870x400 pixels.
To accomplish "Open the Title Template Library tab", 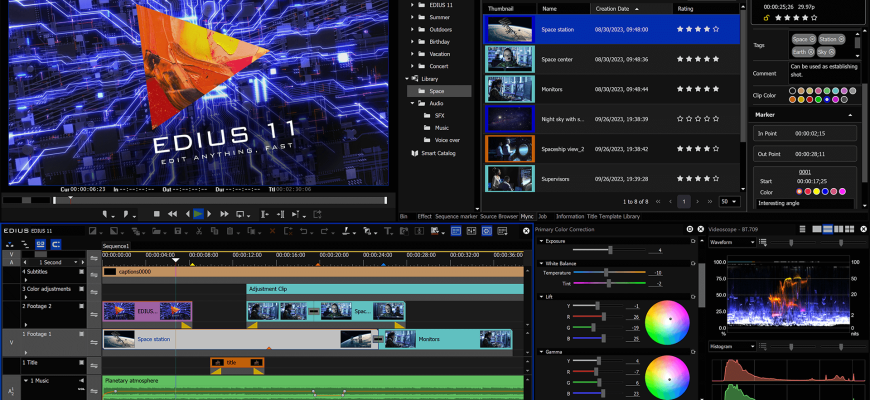I will click(613, 216).
